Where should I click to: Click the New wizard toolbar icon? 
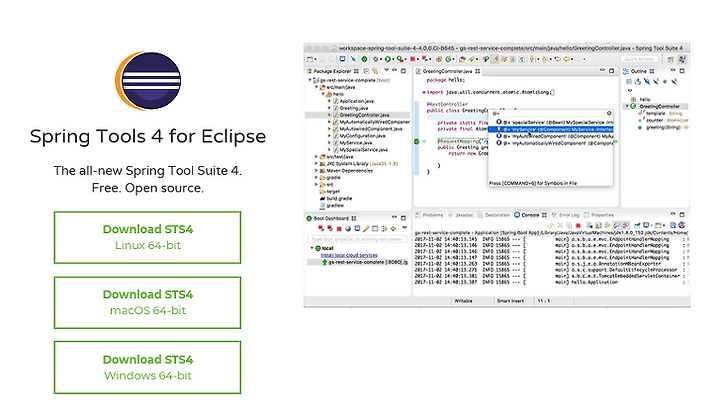click(x=310, y=59)
